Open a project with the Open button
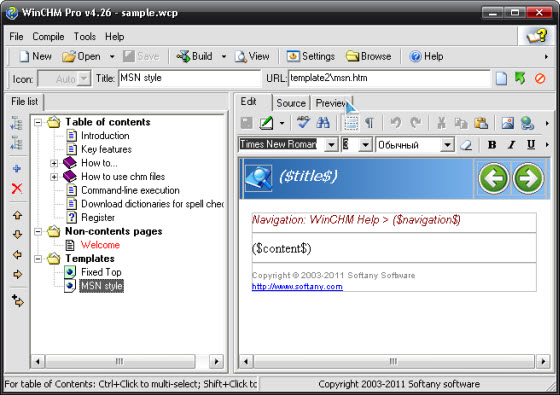Image resolution: width=560 pixels, height=395 pixels. pos(81,56)
